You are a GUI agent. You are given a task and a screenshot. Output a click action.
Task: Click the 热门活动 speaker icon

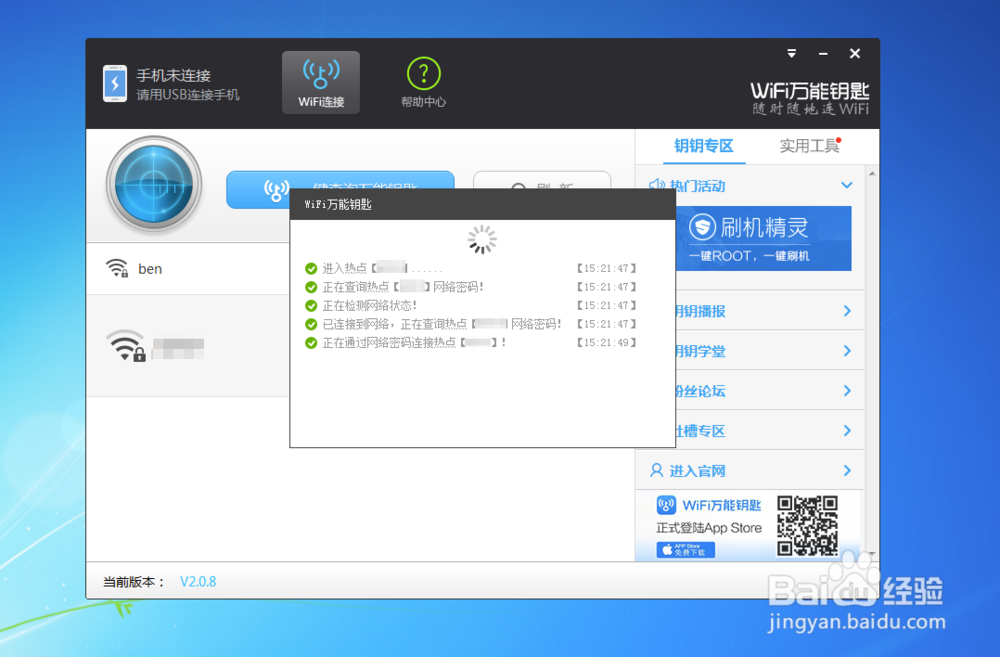coord(656,185)
